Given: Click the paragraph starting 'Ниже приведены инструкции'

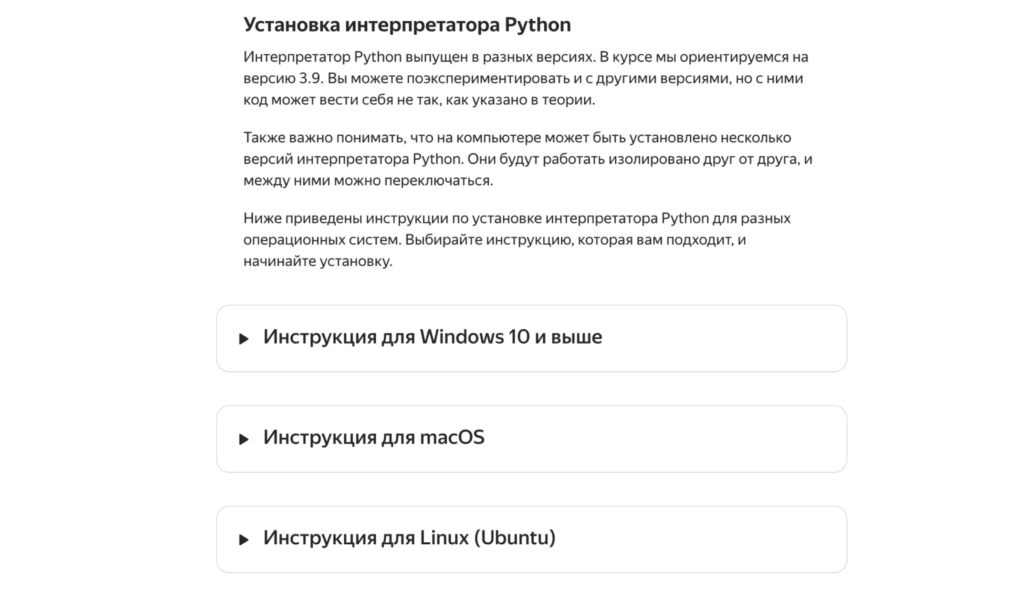Looking at the screenshot, I should pyautogui.click(x=515, y=240).
